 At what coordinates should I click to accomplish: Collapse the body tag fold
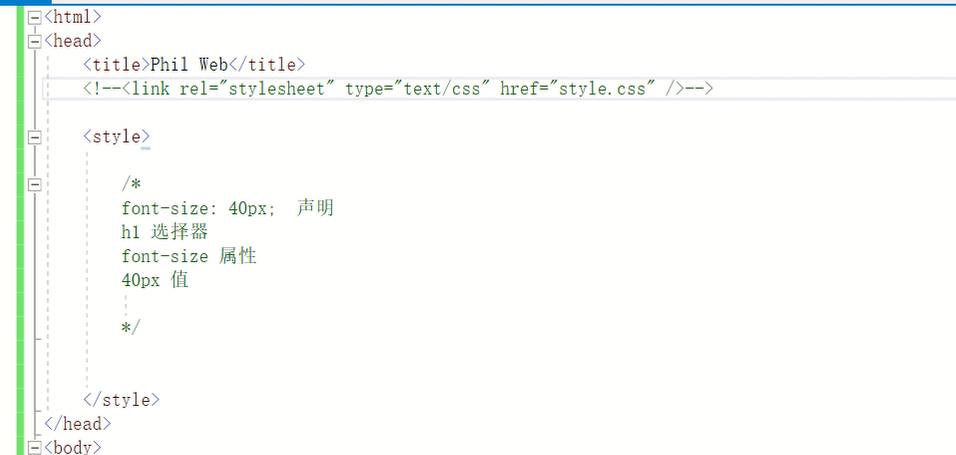(35, 447)
